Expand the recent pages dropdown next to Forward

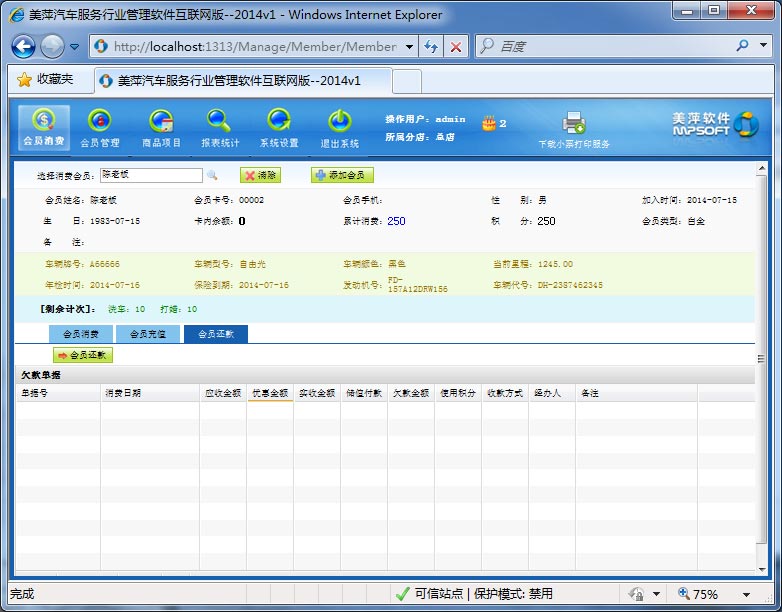click(x=75, y=47)
